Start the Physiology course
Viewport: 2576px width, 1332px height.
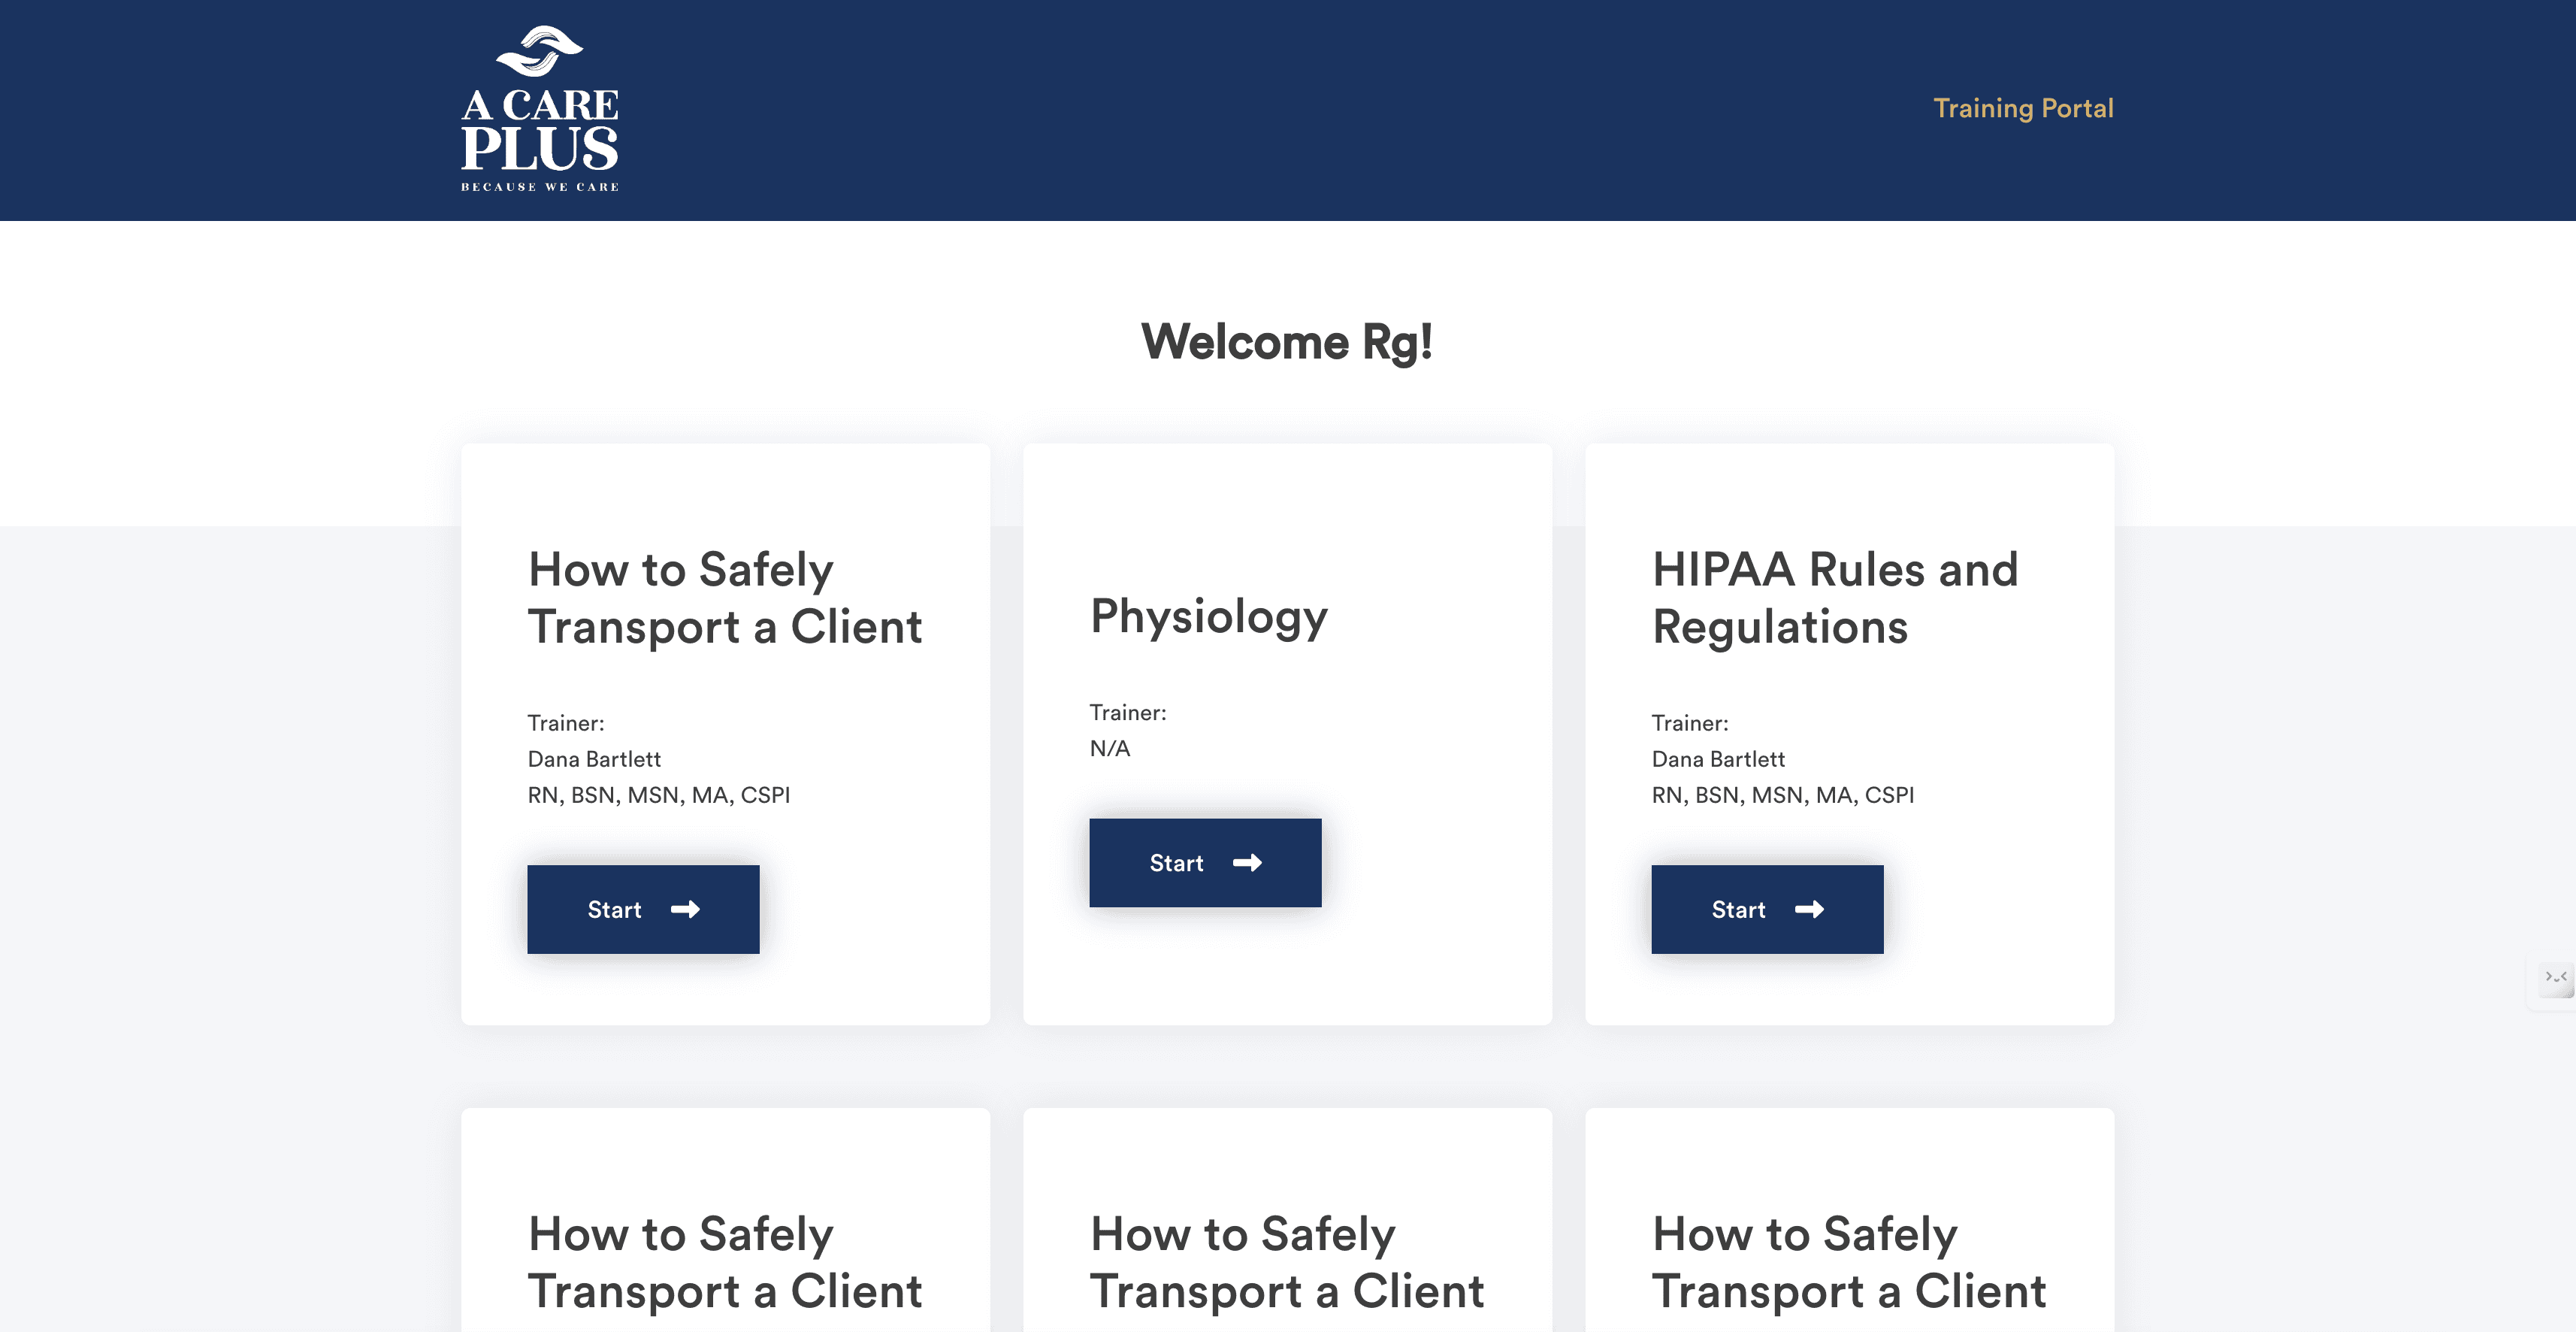click(1204, 863)
